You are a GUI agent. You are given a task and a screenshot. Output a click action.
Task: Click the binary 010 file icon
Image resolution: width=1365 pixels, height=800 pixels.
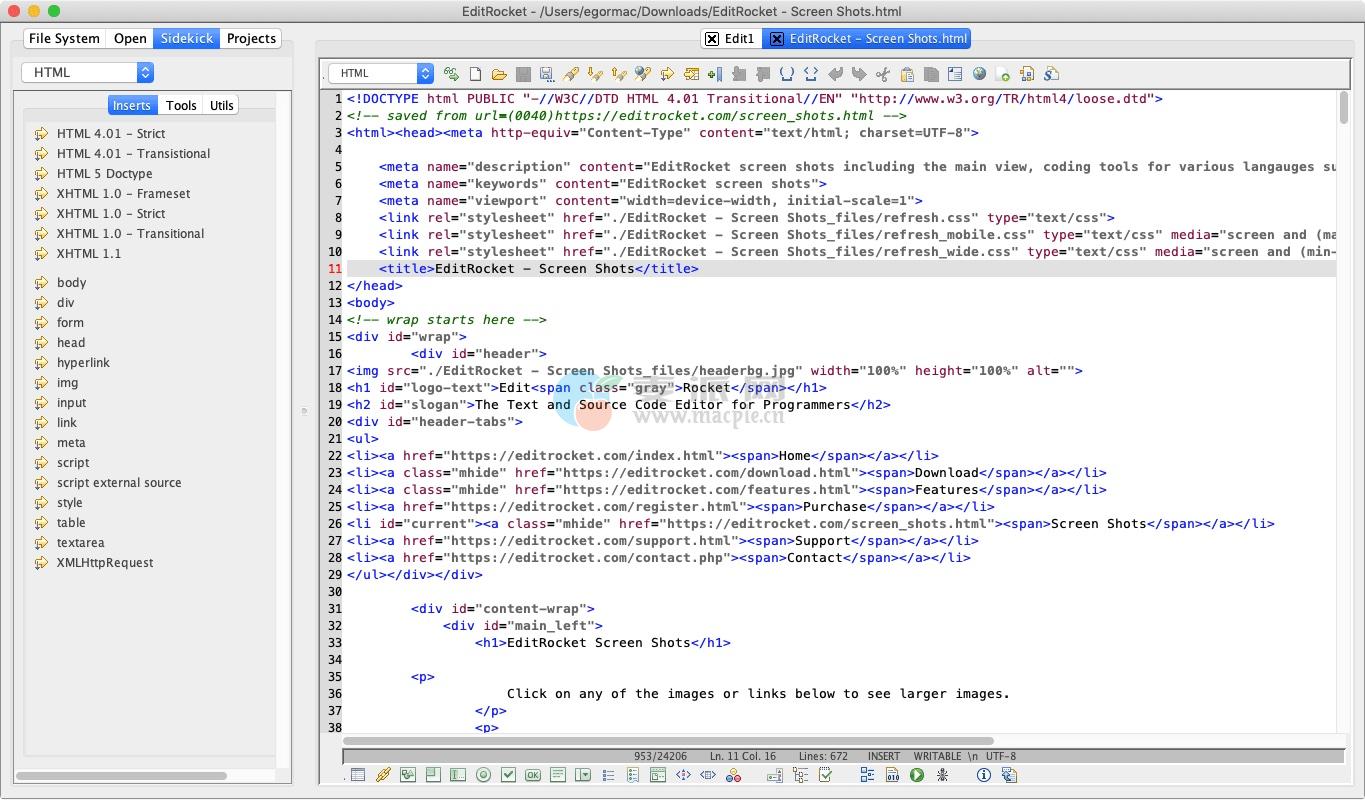pyautogui.click(x=892, y=775)
